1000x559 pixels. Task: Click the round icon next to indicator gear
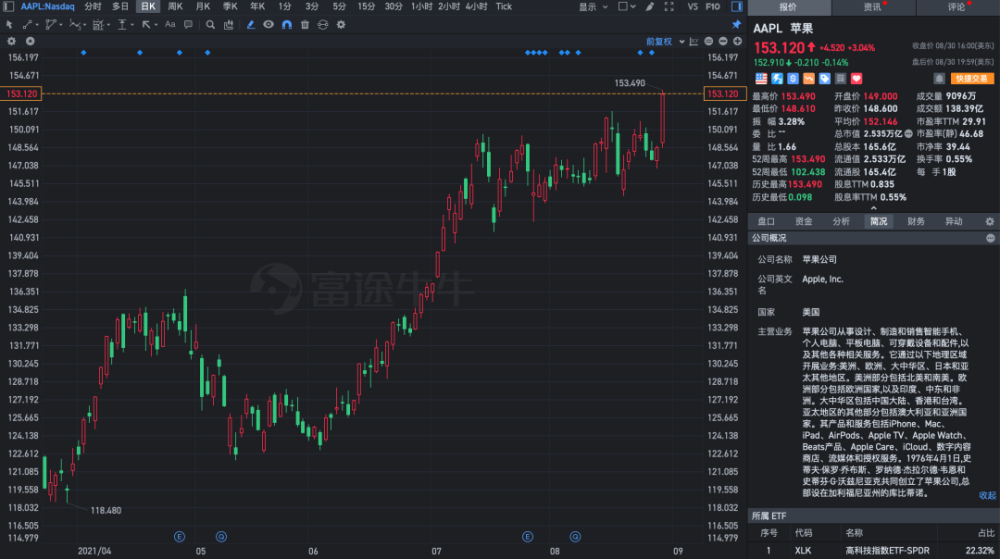tap(30, 41)
